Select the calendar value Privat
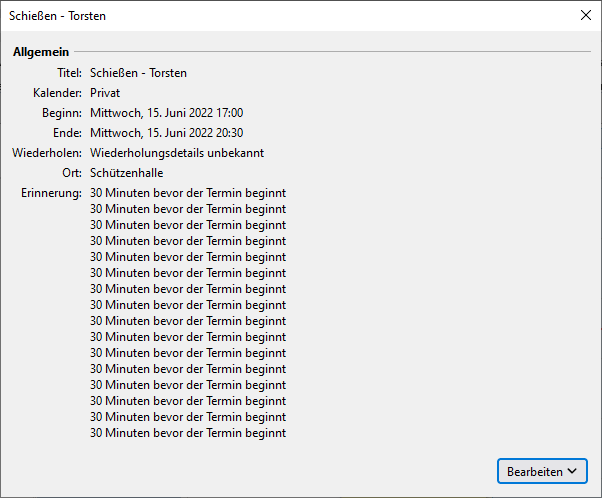602x498 pixels. tap(106, 93)
